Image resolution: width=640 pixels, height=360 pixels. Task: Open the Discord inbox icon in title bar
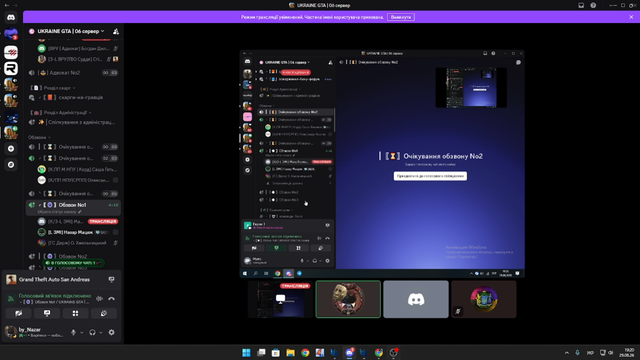581,5
